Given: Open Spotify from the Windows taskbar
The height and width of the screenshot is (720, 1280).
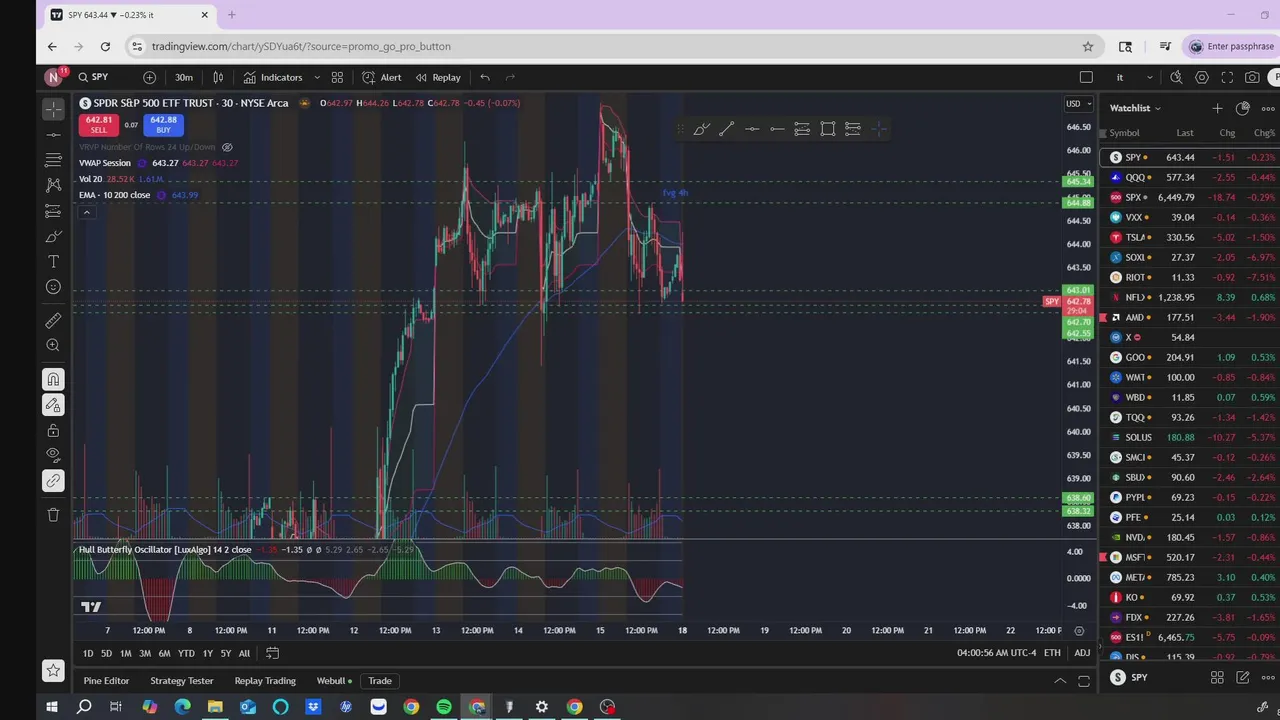Looking at the screenshot, I should coord(444,707).
